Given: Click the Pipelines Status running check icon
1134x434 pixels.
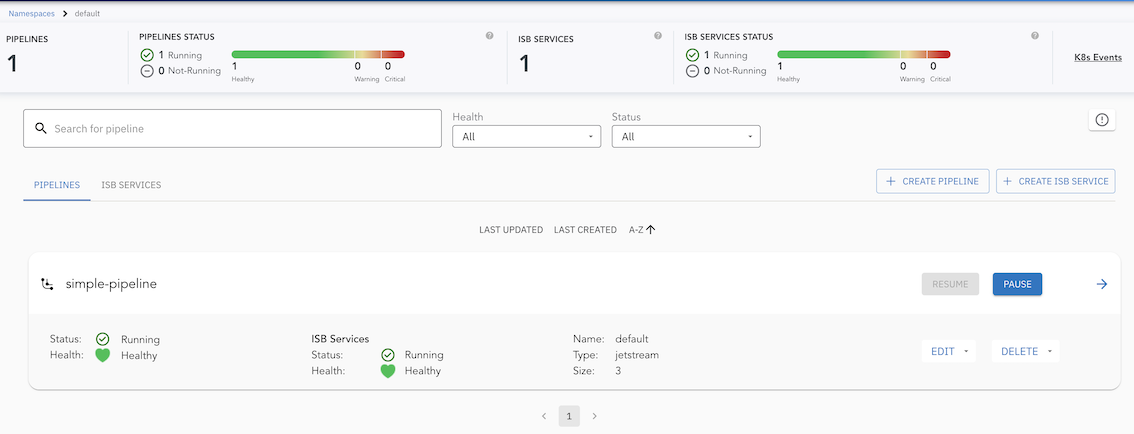Looking at the screenshot, I should pos(147,55).
